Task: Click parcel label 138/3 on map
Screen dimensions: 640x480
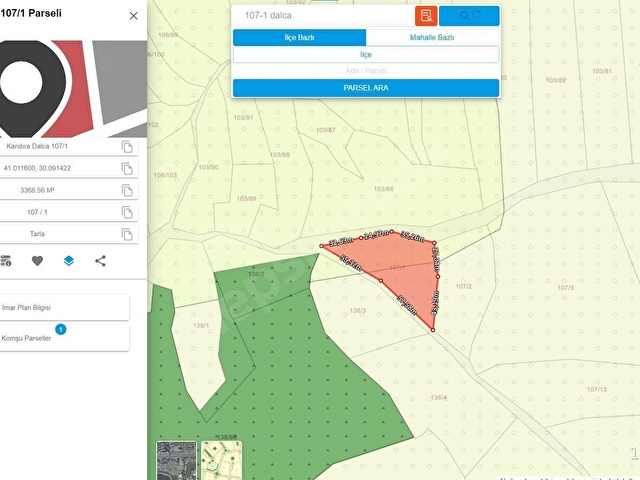Action: point(358,311)
